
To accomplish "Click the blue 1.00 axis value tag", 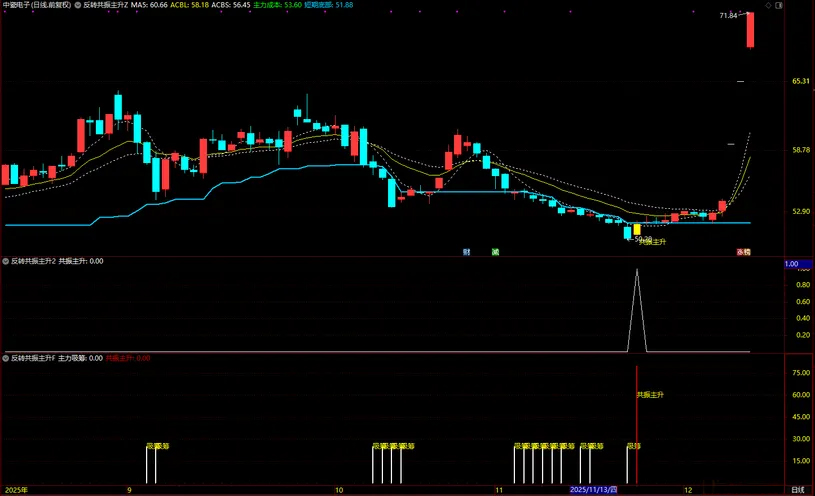I will pyautogui.click(x=798, y=264).
